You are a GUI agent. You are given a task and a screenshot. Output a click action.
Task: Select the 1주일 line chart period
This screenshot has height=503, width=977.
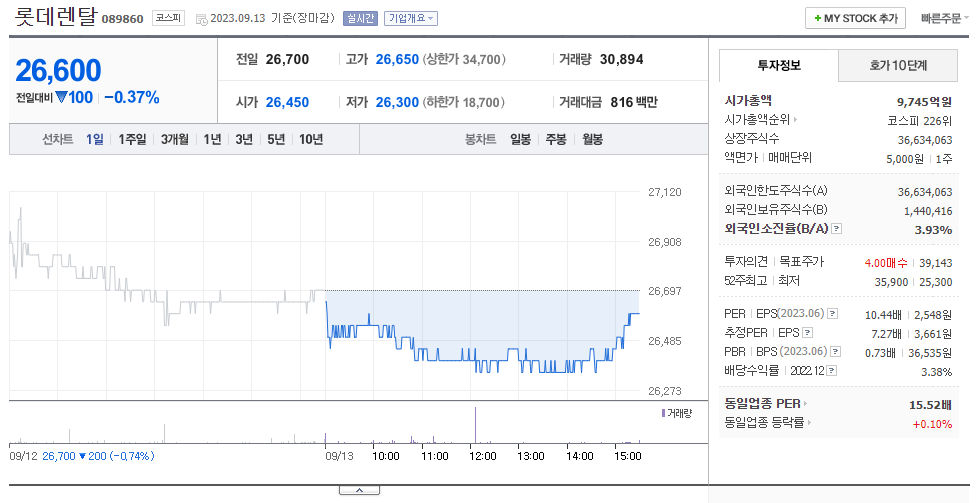(x=132, y=139)
